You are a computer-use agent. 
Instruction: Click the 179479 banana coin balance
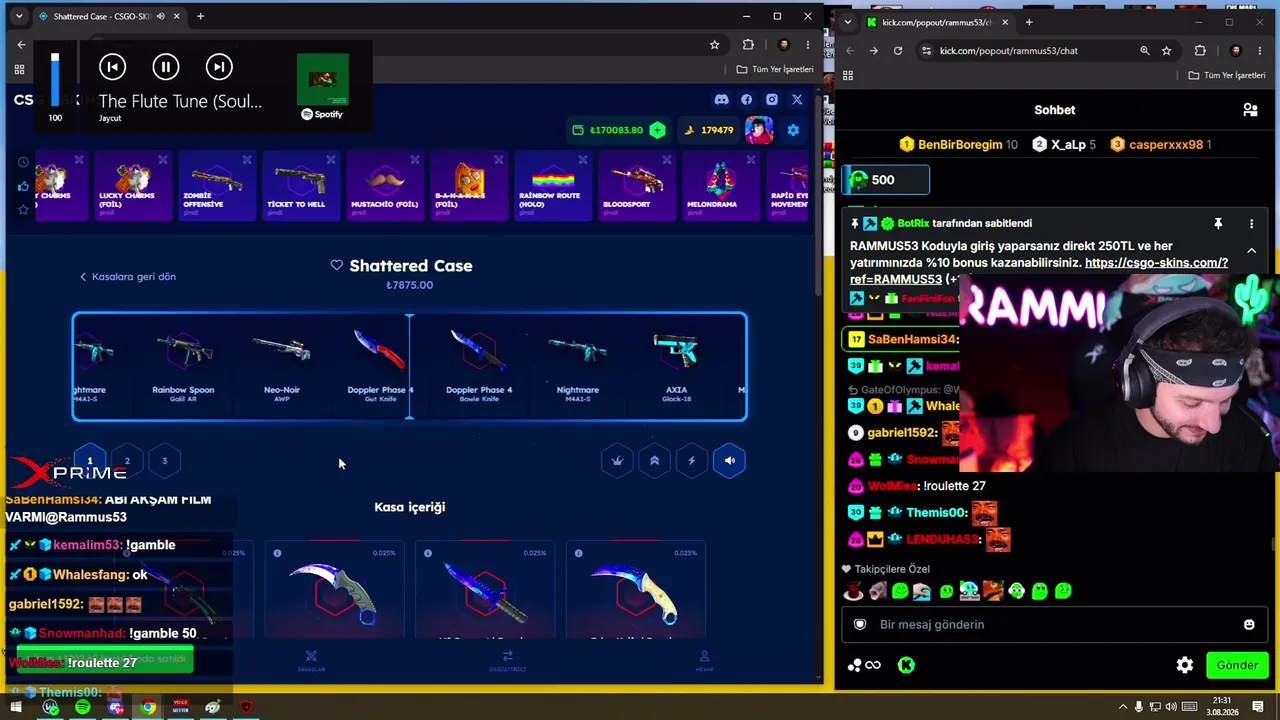pyautogui.click(x=708, y=130)
